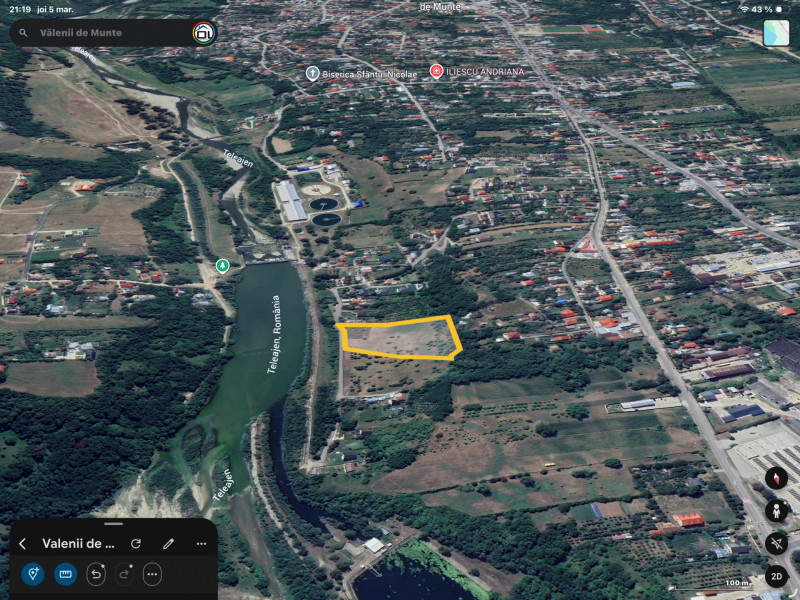Switch the map to 2D view
Screen dimensions: 800x600
pyautogui.click(x=777, y=576)
